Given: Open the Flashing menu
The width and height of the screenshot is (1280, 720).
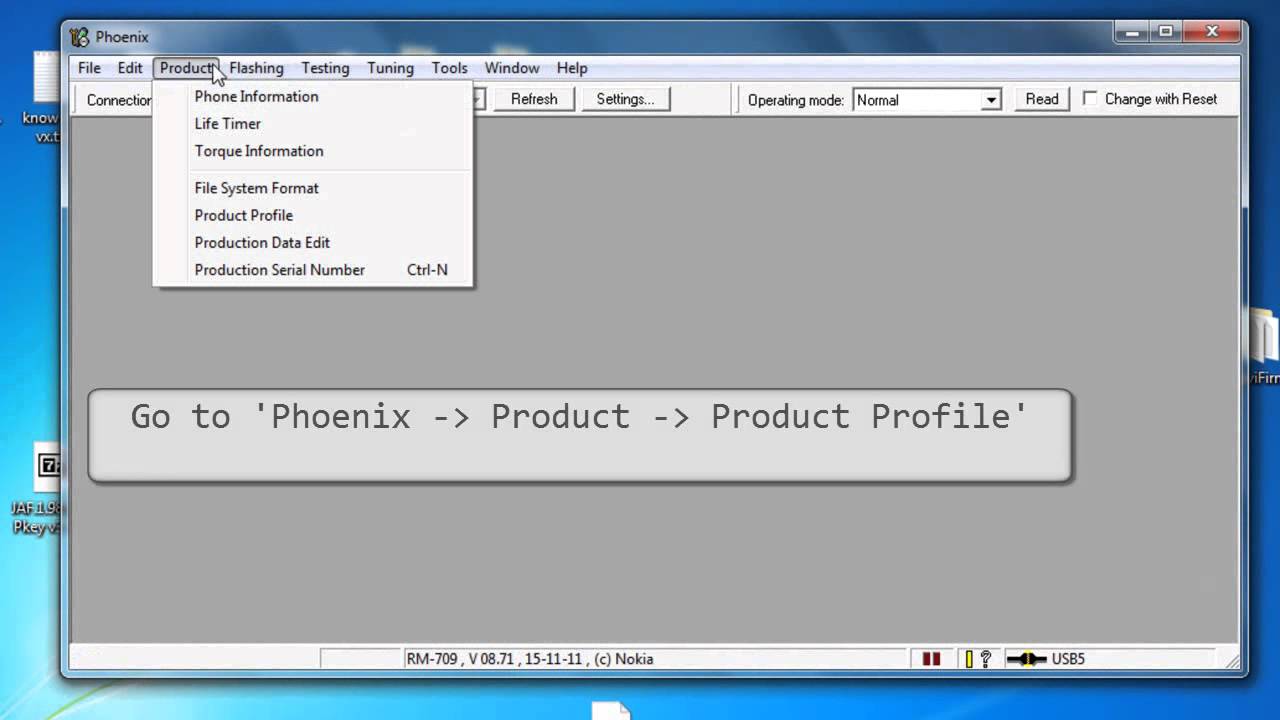Looking at the screenshot, I should point(256,68).
